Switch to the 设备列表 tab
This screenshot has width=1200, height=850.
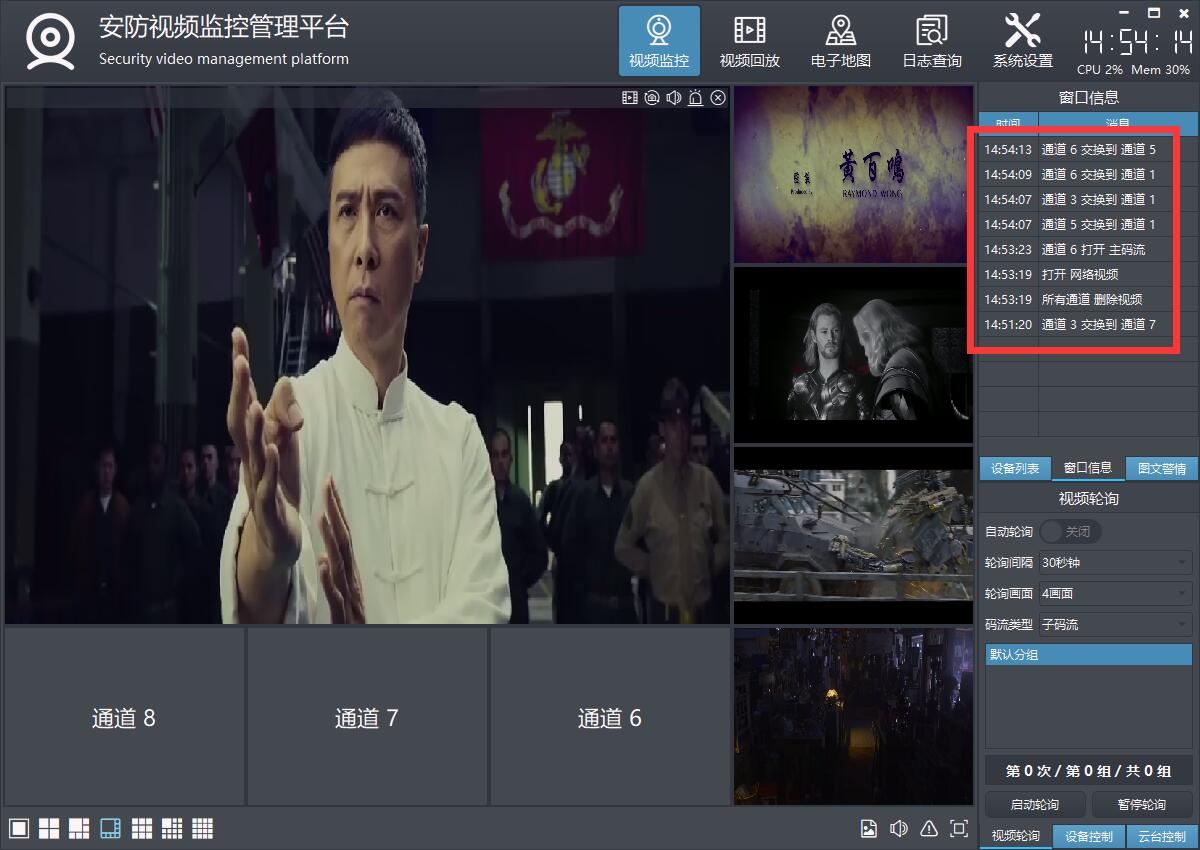pos(1015,468)
